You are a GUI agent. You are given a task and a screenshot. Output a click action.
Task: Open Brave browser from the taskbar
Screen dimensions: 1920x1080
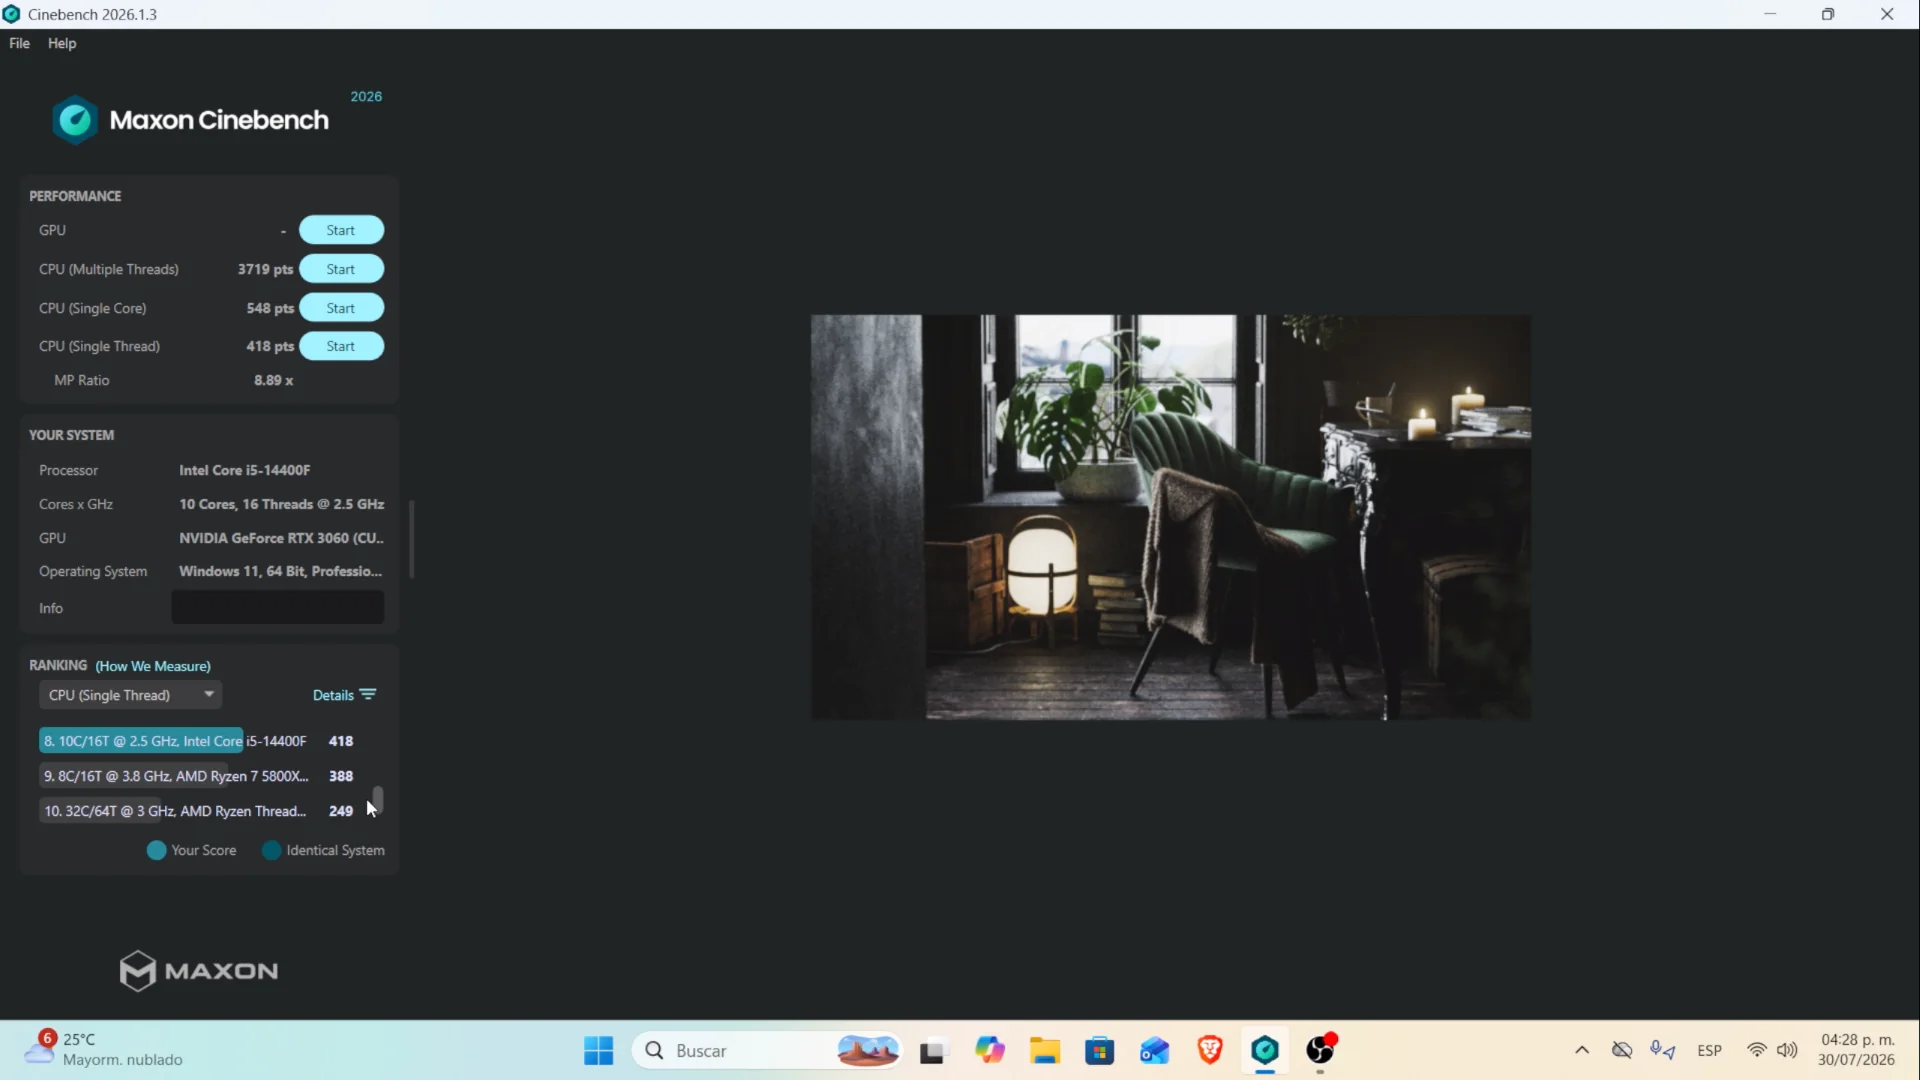point(1210,1050)
